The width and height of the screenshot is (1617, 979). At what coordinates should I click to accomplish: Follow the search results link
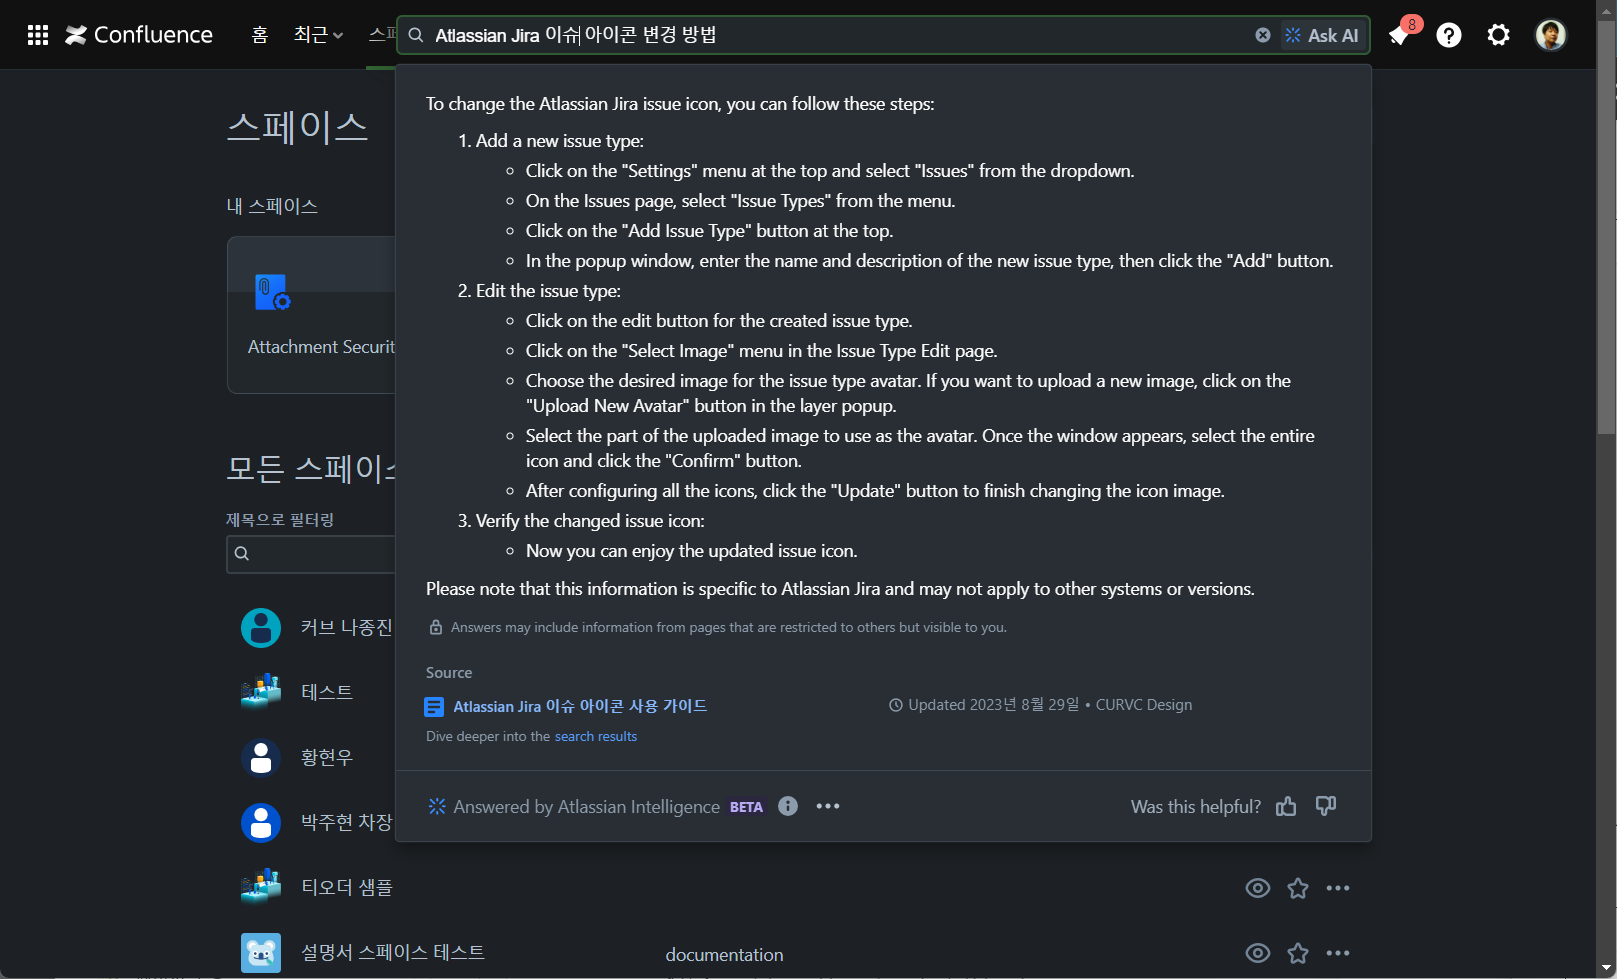pos(596,736)
